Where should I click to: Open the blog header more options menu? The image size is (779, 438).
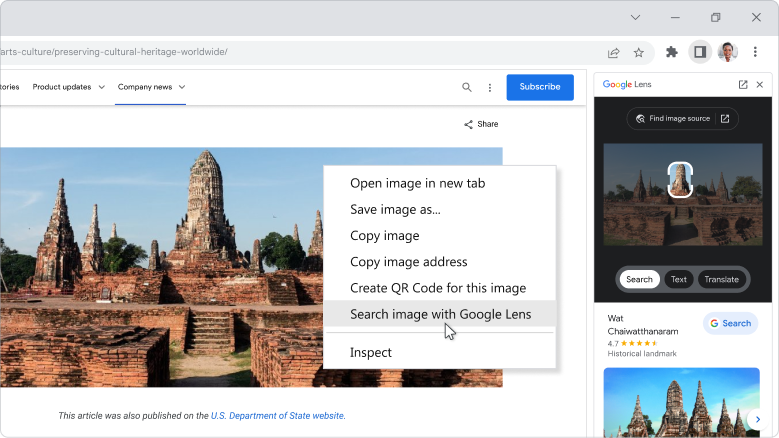[489, 87]
